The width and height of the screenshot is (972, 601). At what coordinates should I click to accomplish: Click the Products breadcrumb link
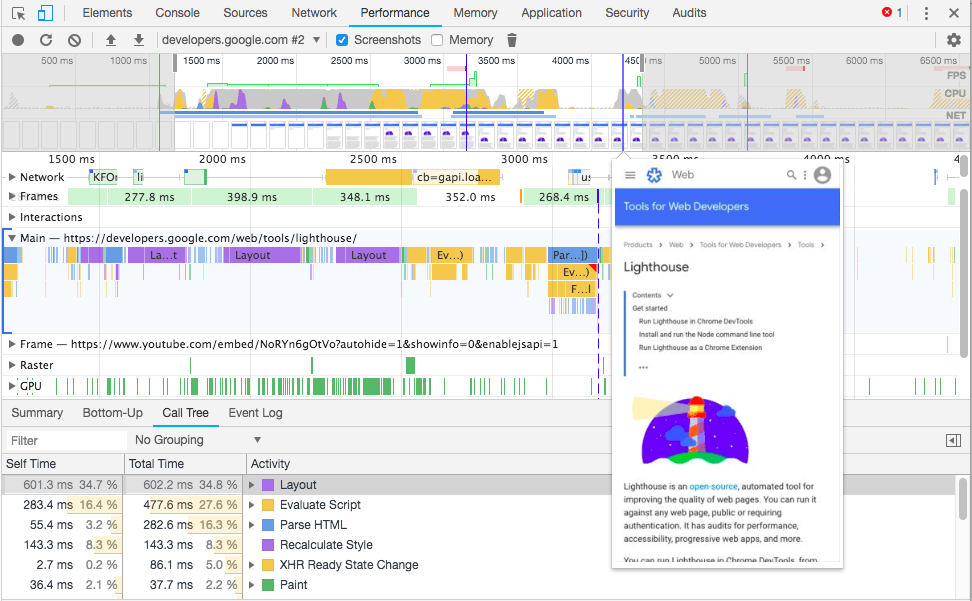click(638, 245)
